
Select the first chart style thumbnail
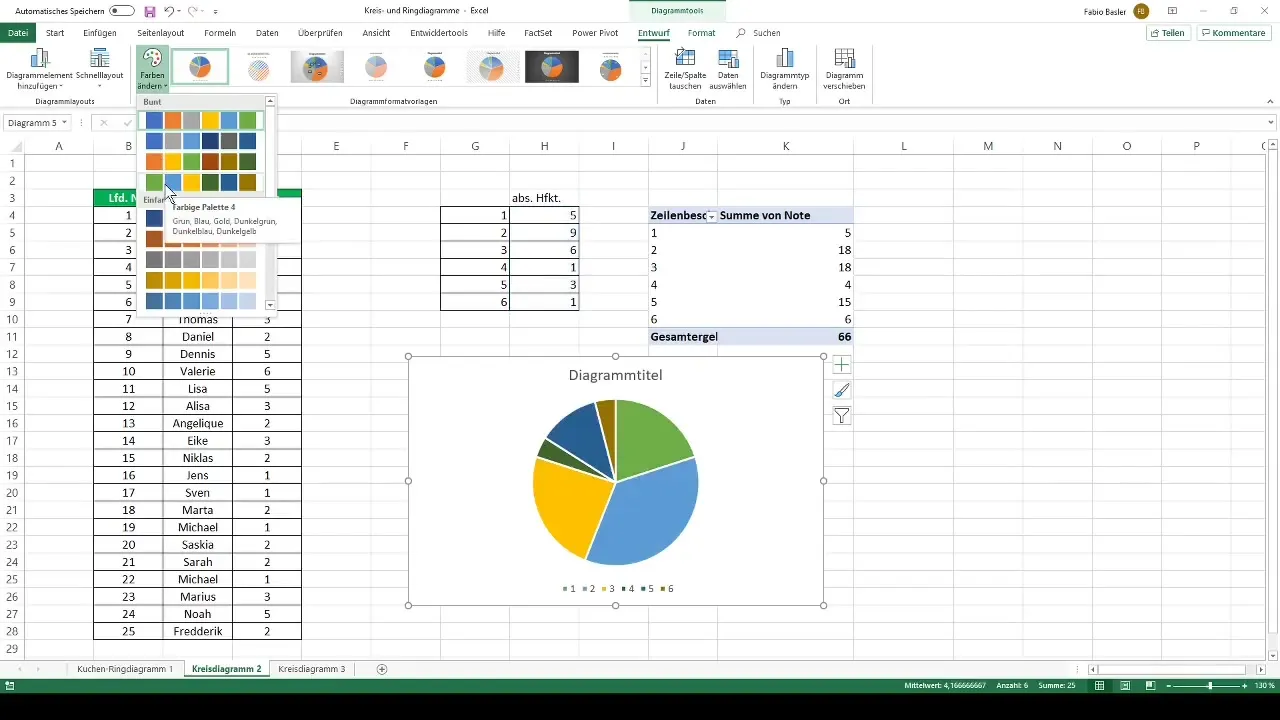pyautogui.click(x=200, y=67)
